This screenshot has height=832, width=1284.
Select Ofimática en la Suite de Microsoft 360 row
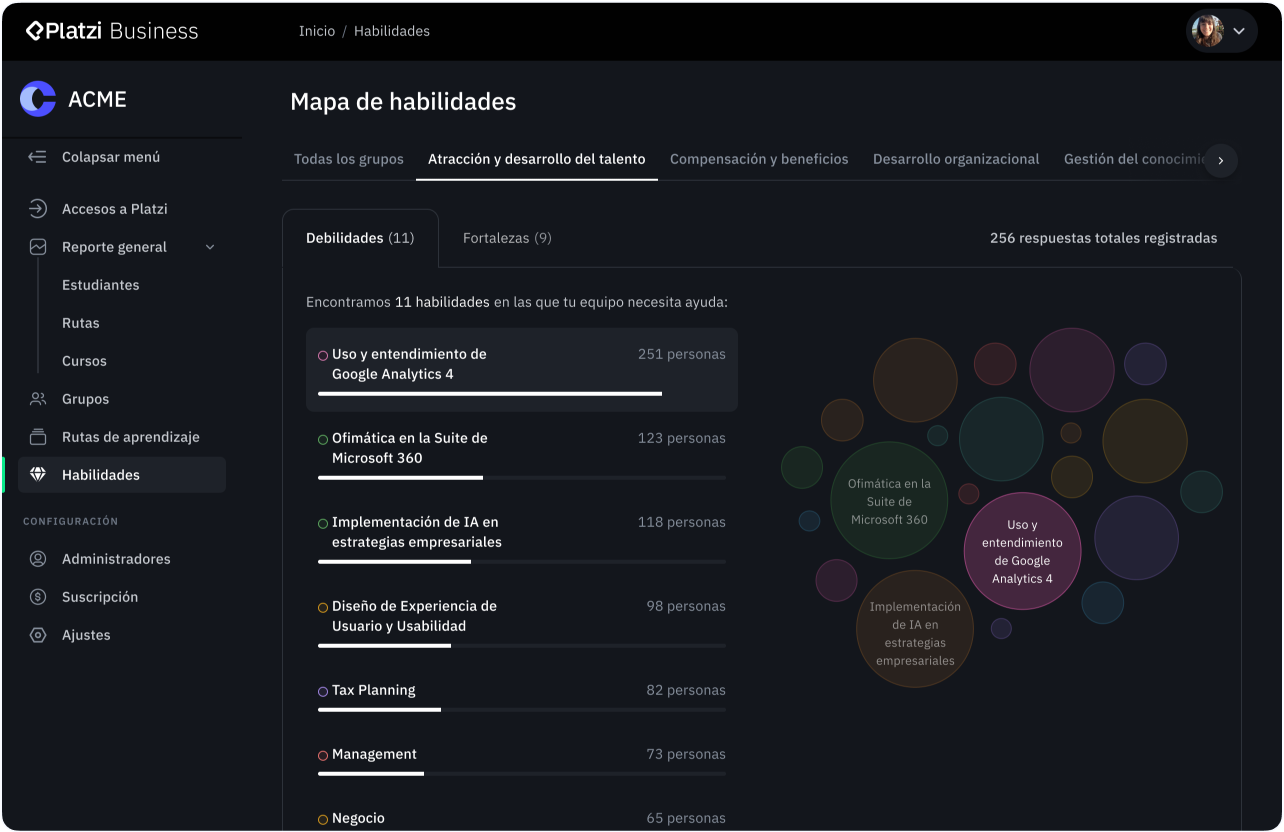click(522, 454)
